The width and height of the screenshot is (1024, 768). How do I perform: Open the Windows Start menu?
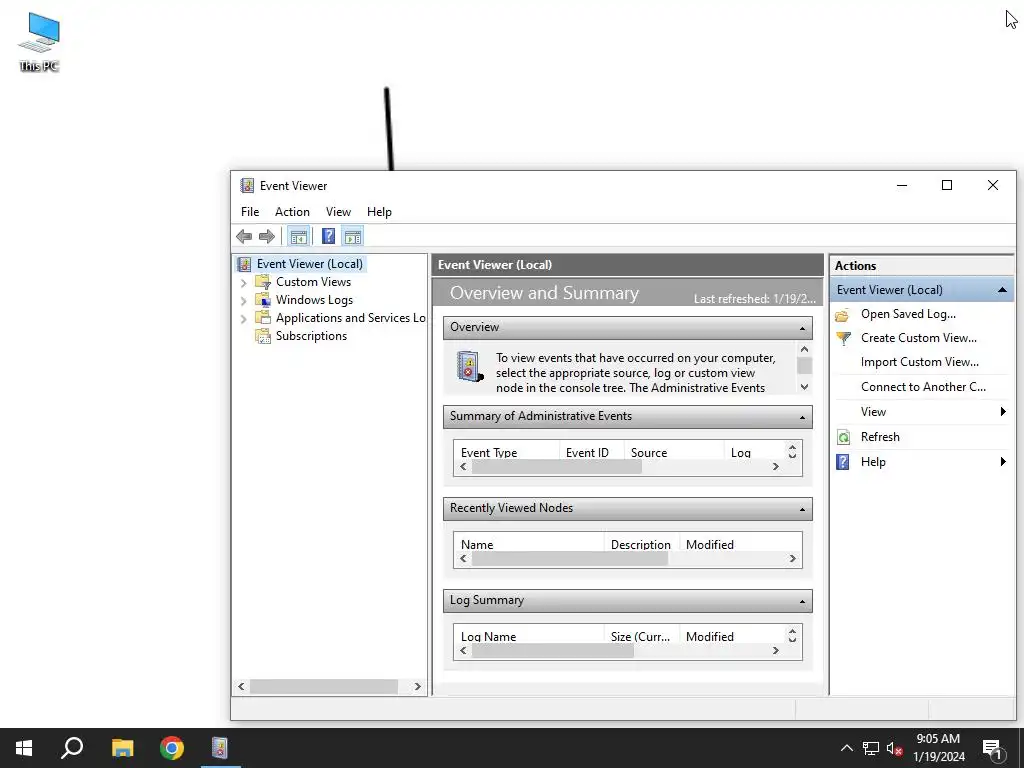[24, 748]
